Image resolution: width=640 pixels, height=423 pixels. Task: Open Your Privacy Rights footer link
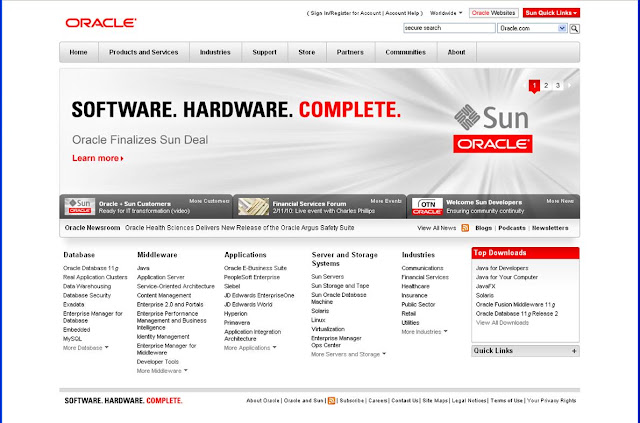point(551,401)
